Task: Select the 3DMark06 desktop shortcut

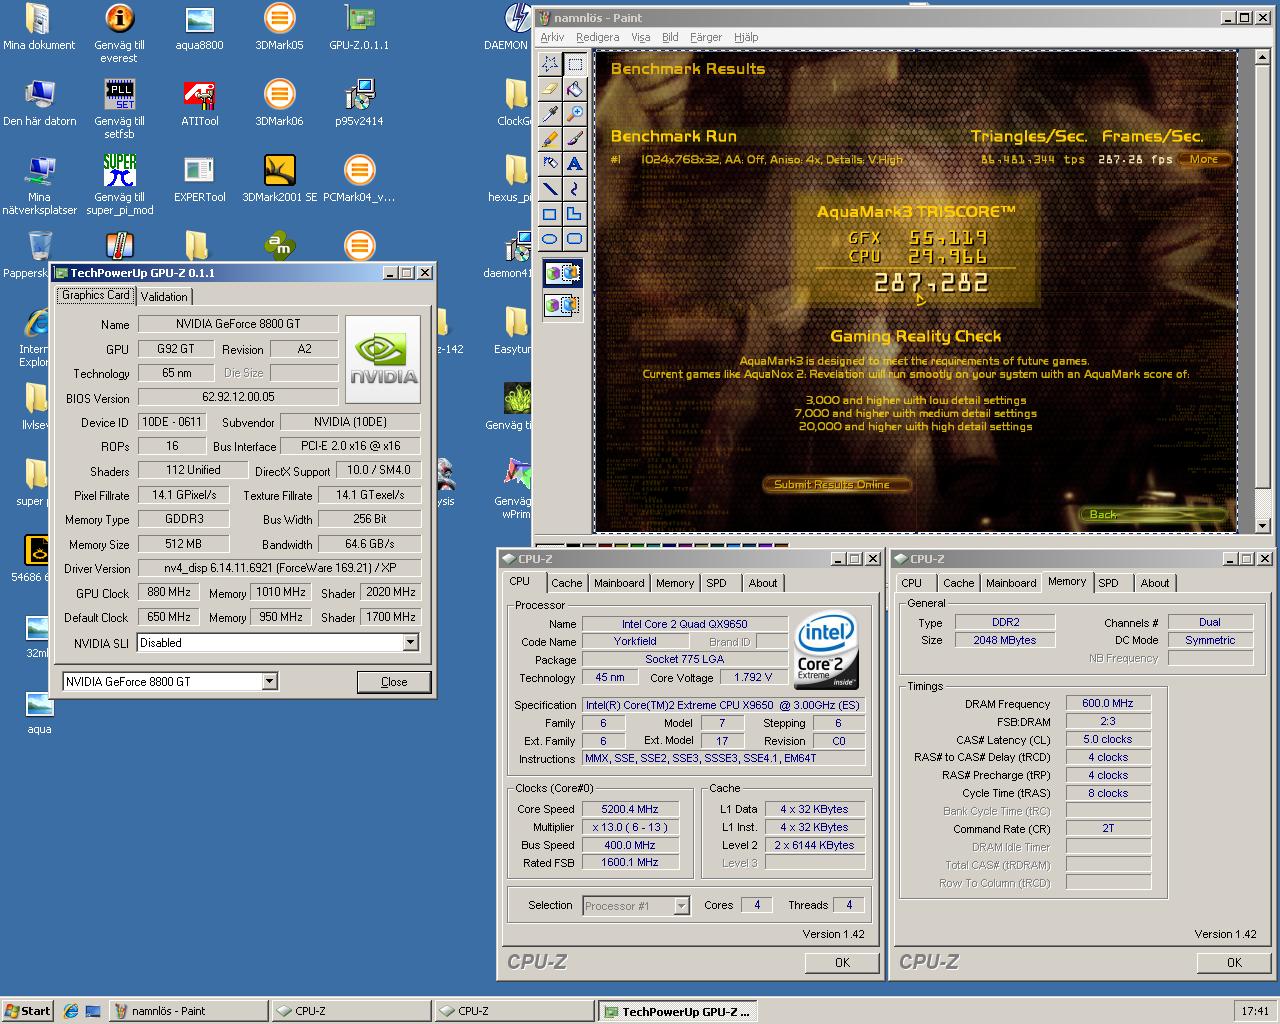Action: [x=279, y=102]
